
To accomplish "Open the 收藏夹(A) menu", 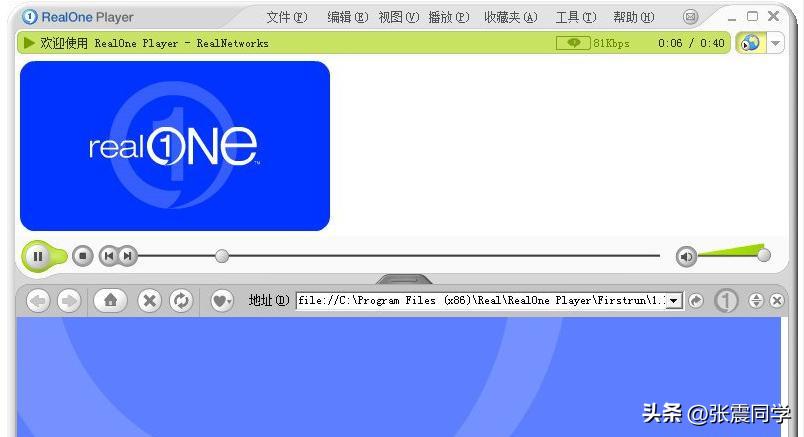I will point(511,17).
